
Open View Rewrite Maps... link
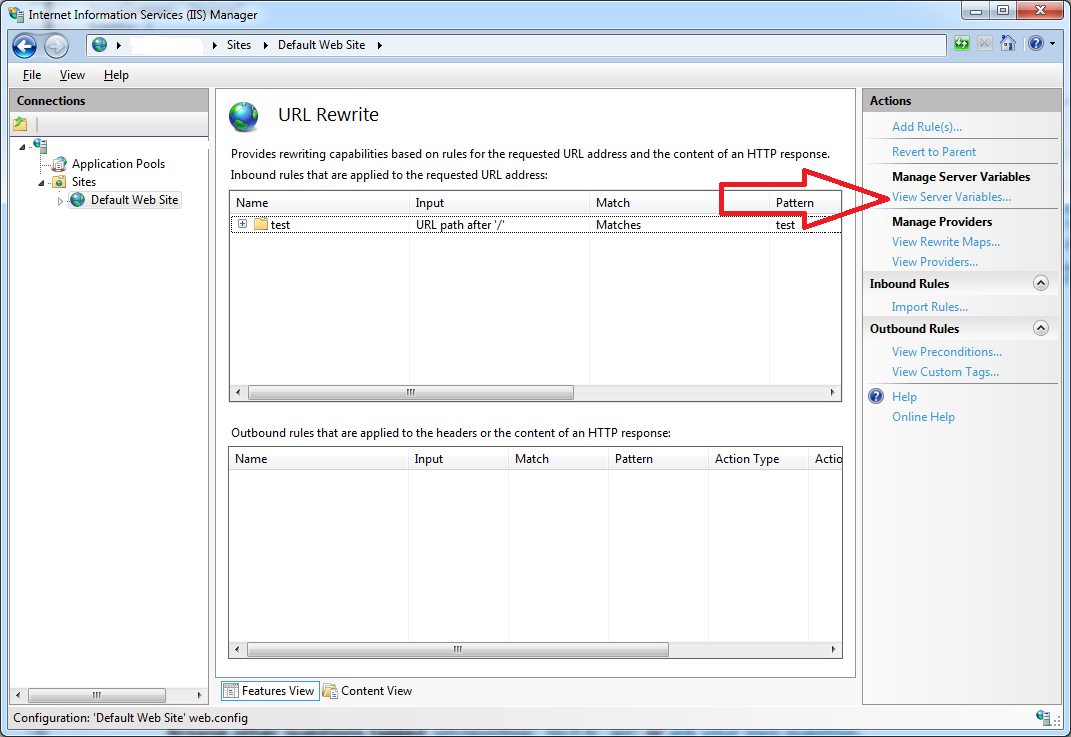[x=945, y=242]
